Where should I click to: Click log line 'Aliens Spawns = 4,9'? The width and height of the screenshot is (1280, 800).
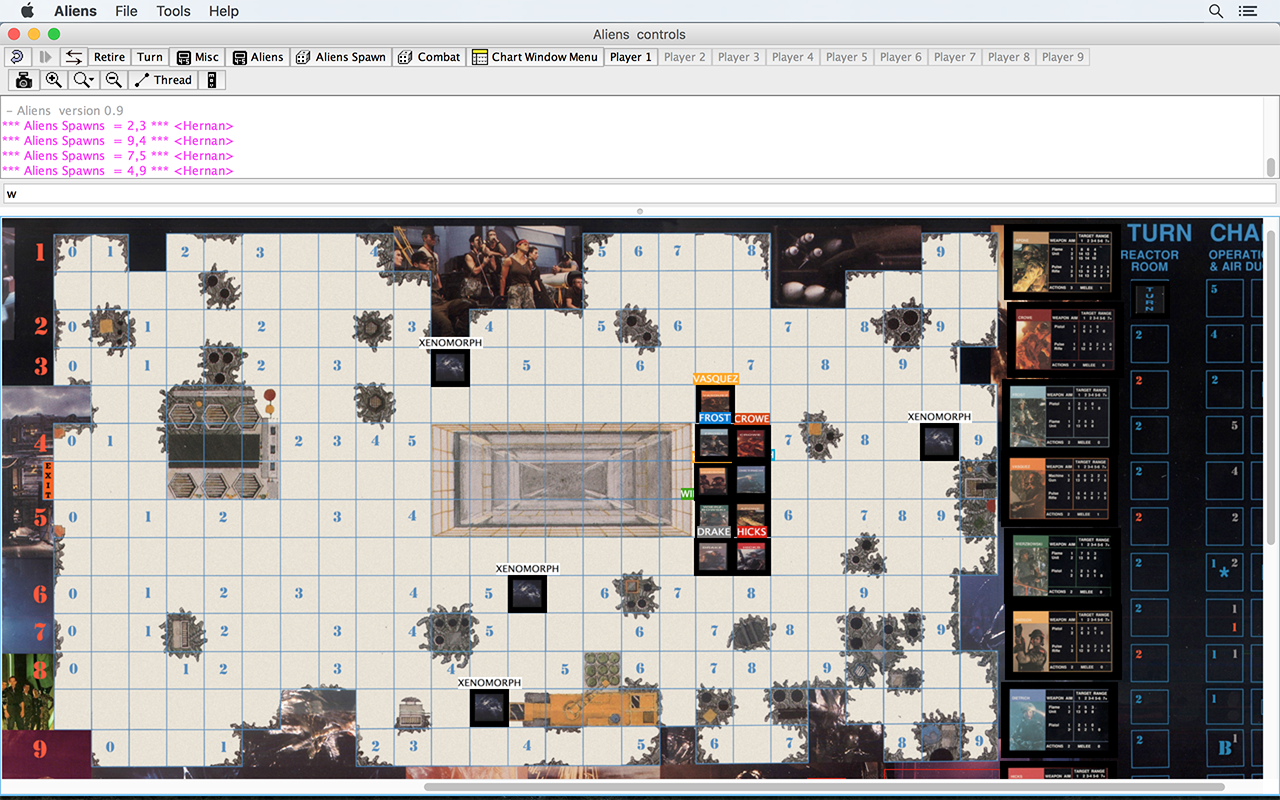click(x=118, y=171)
